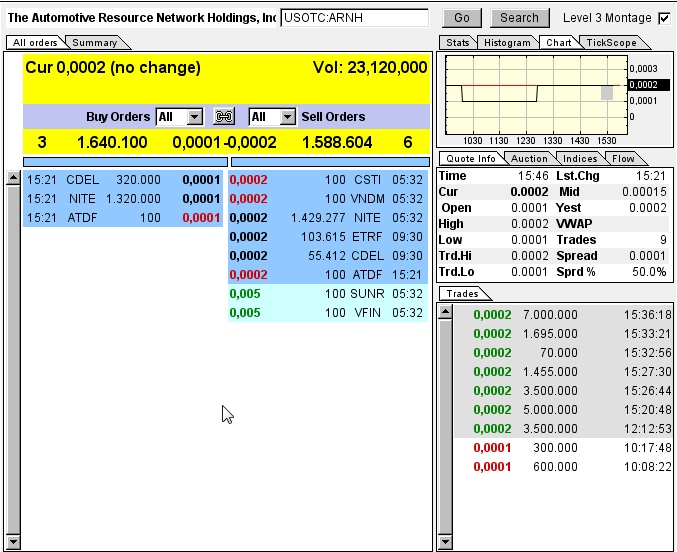The width and height of the screenshot is (677, 552).
Task: Click the USOTC:ARNH symbol input field
Action: tap(354, 18)
